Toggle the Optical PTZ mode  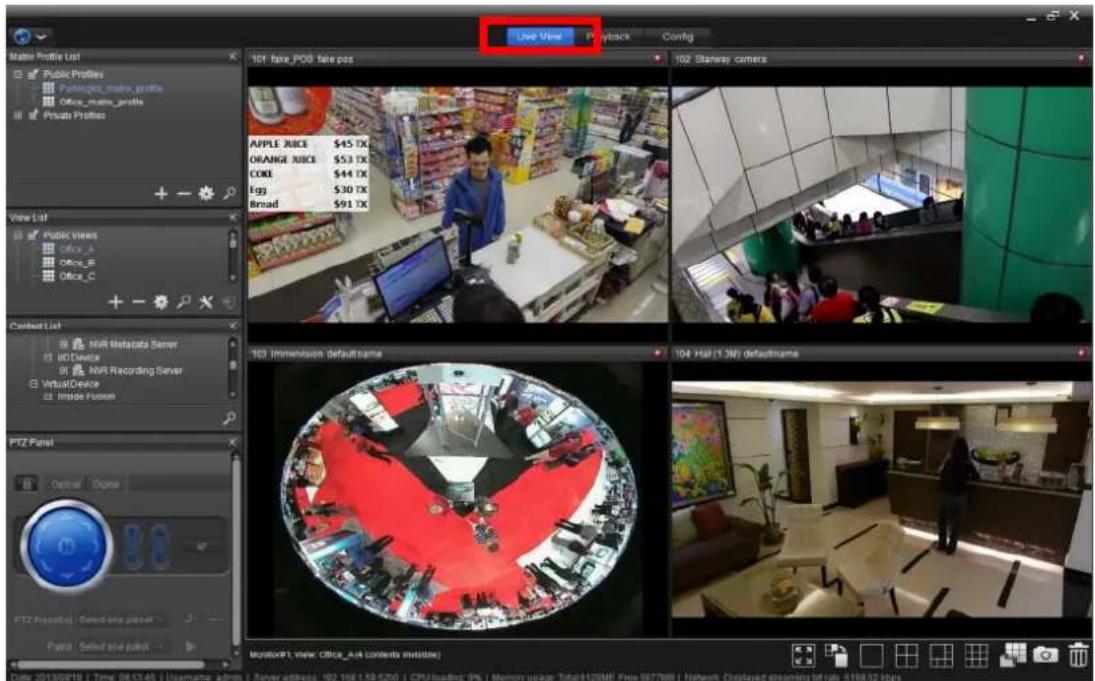tap(65, 484)
